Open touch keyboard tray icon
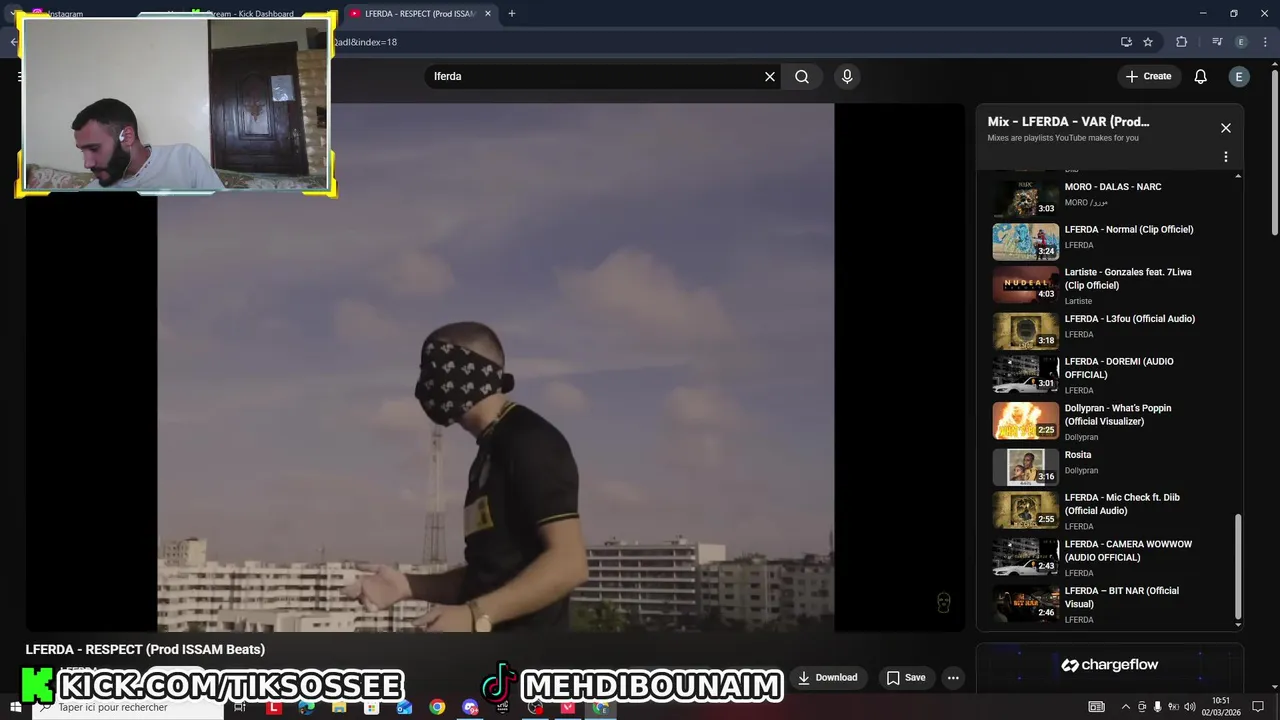Image resolution: width=1280 pixels, height=720 pixels. point(1097,707)
